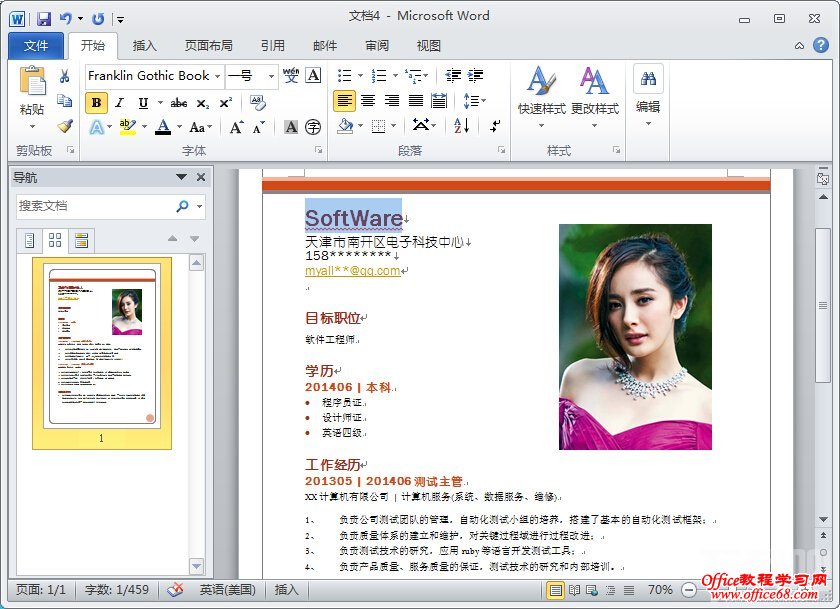Click the Clear Formatting eraser icon
Image resolution: width=840 pixels, height=609 pixels.
point(257,102)
